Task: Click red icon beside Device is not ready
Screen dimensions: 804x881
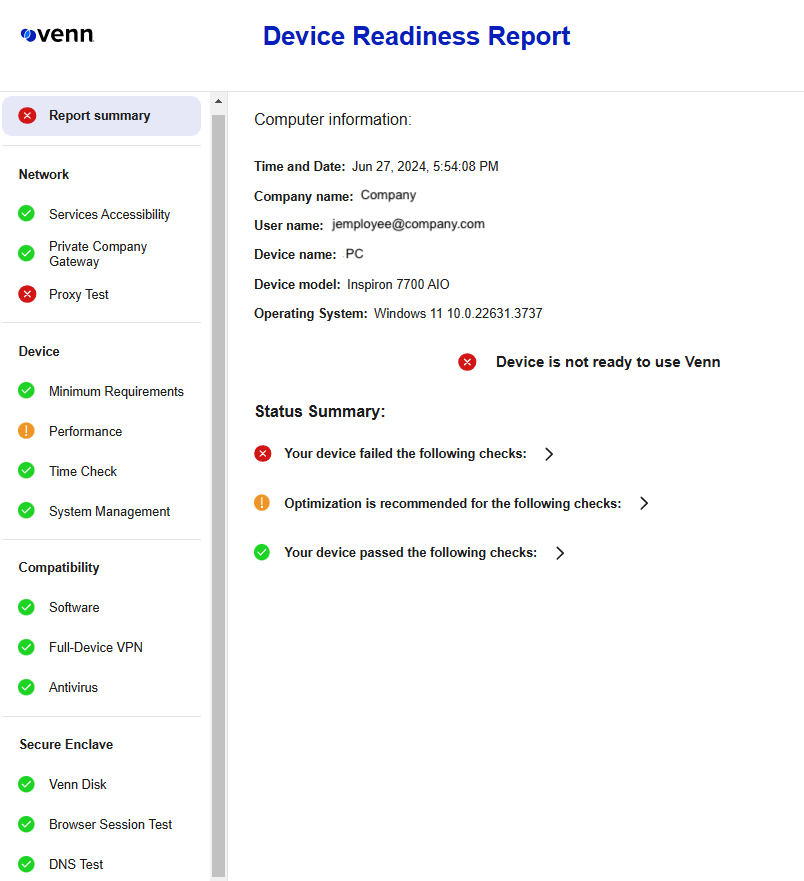Action: (x=467, y=362)
